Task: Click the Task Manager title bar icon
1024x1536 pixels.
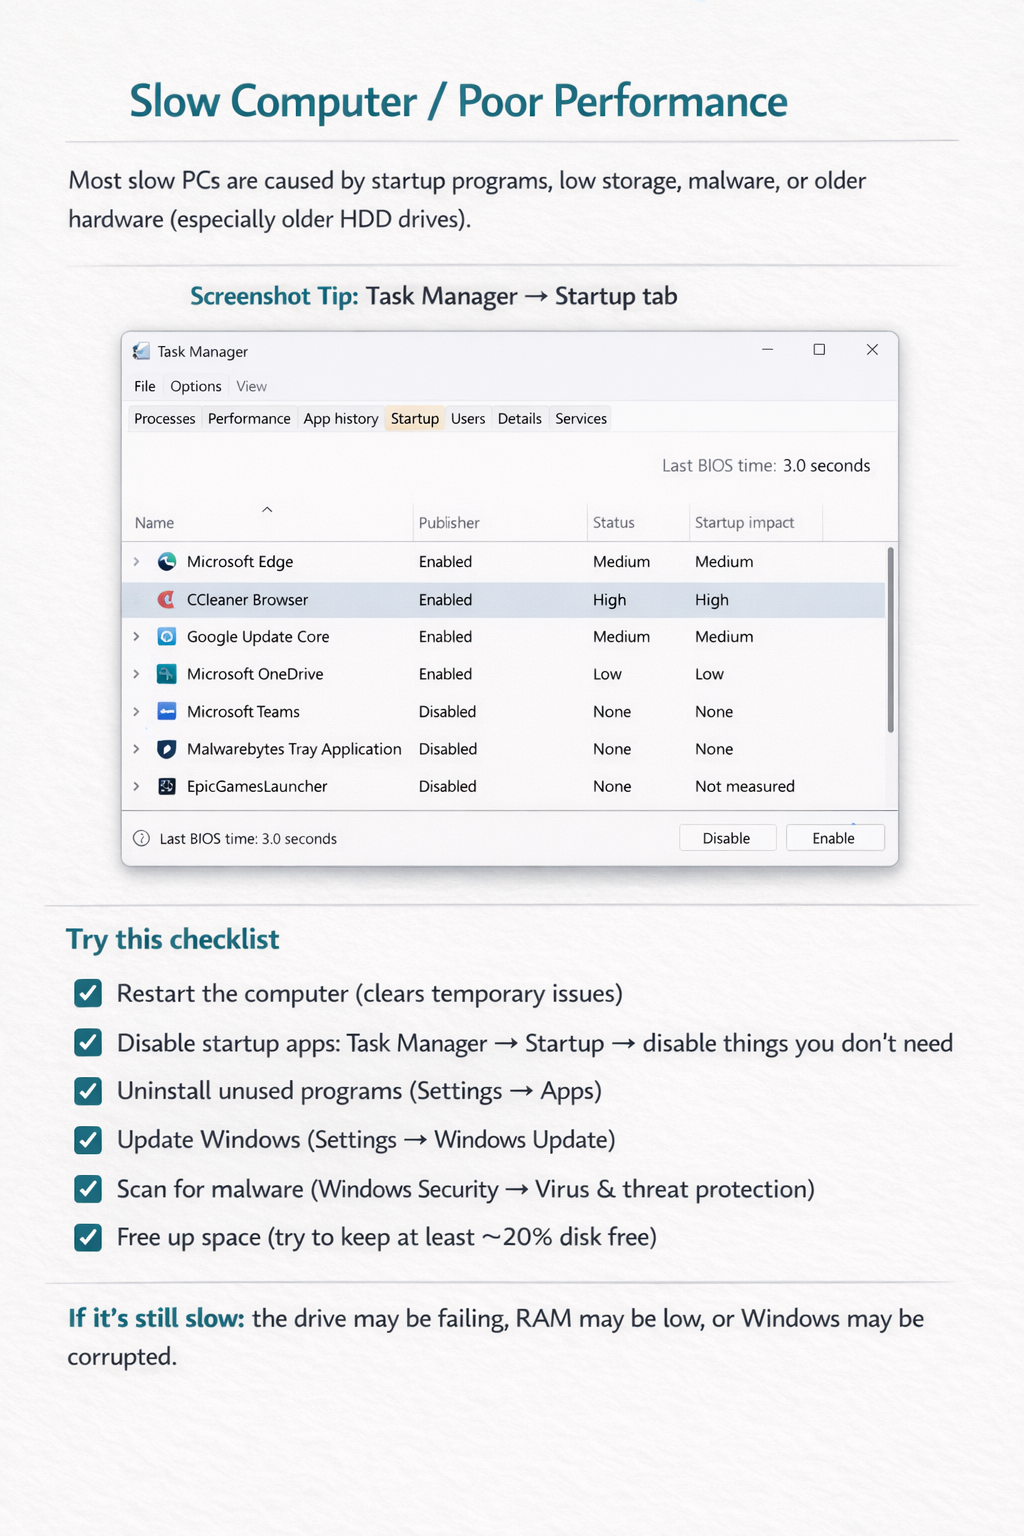Action: click(141, 351)
